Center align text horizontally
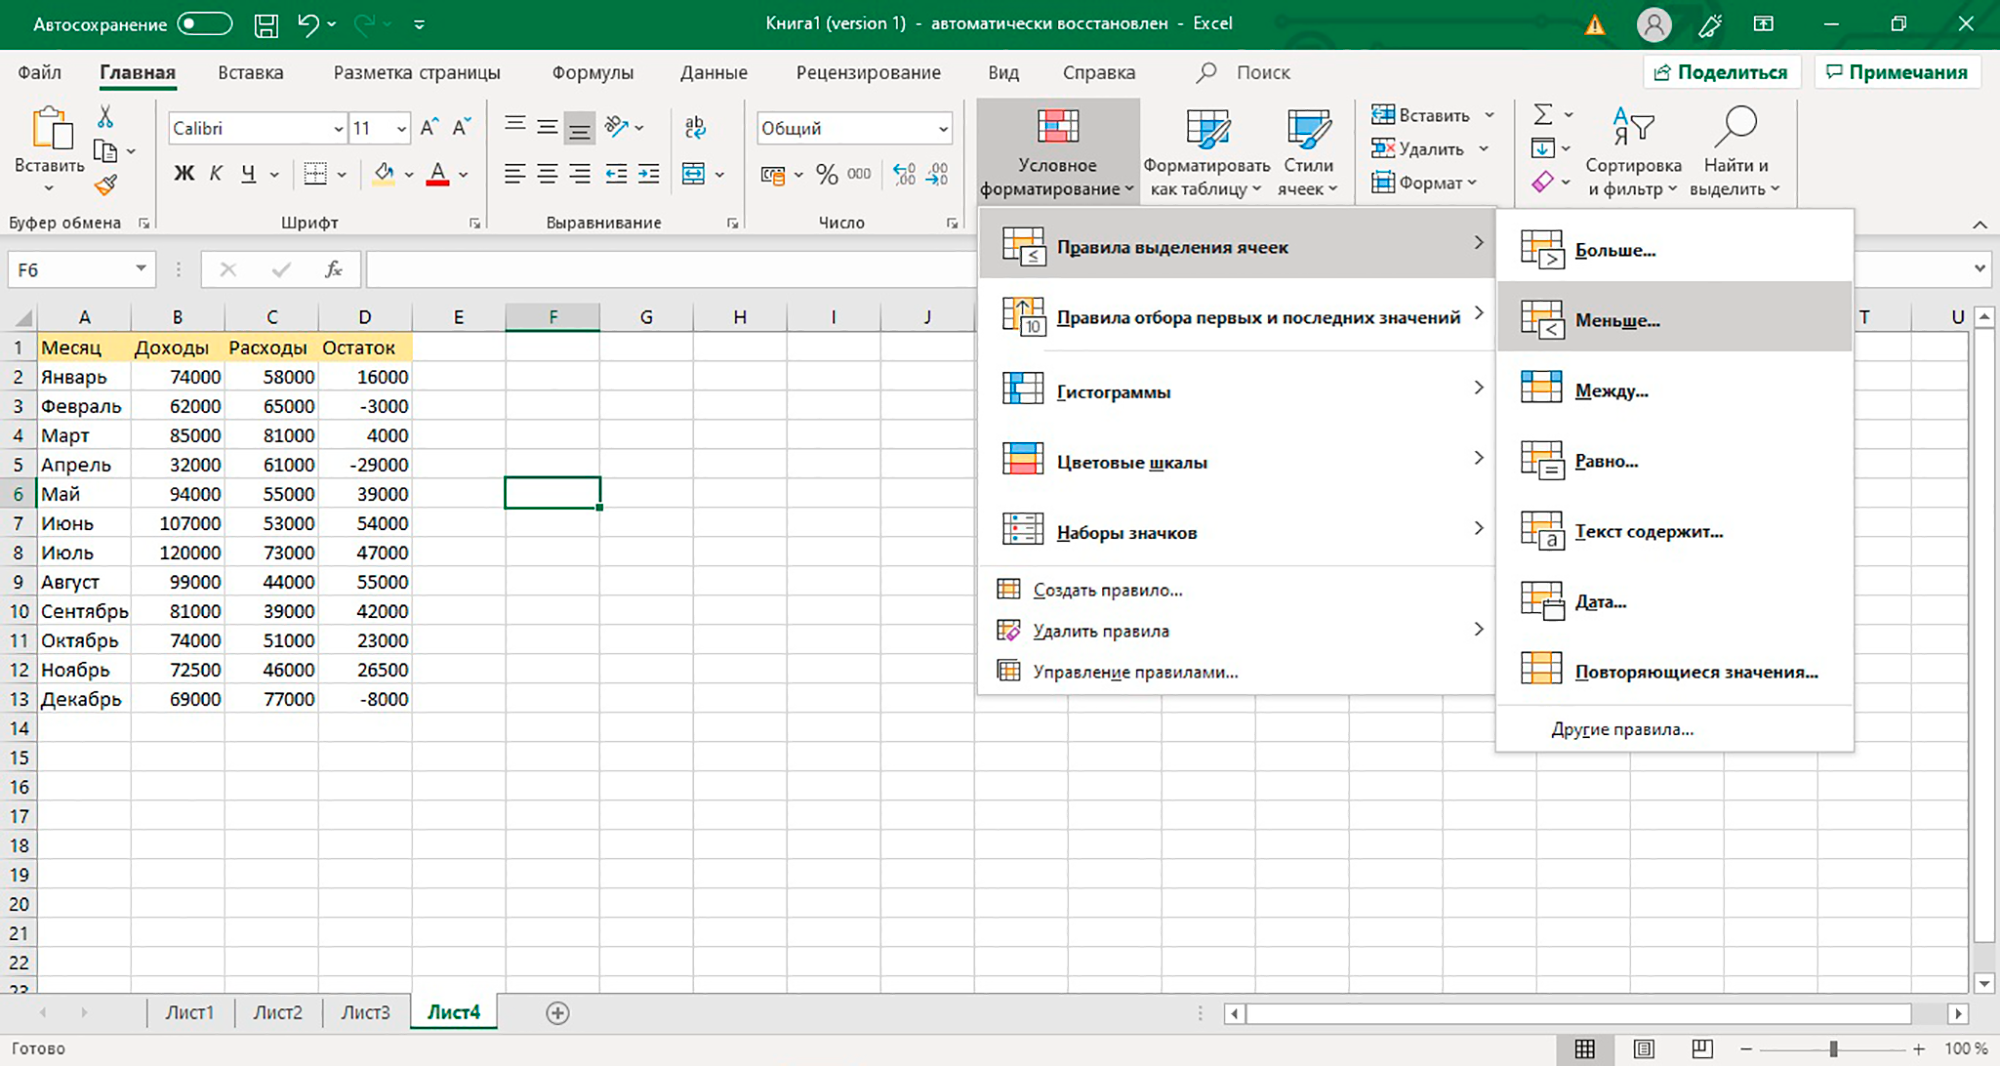 pos(547,174)
